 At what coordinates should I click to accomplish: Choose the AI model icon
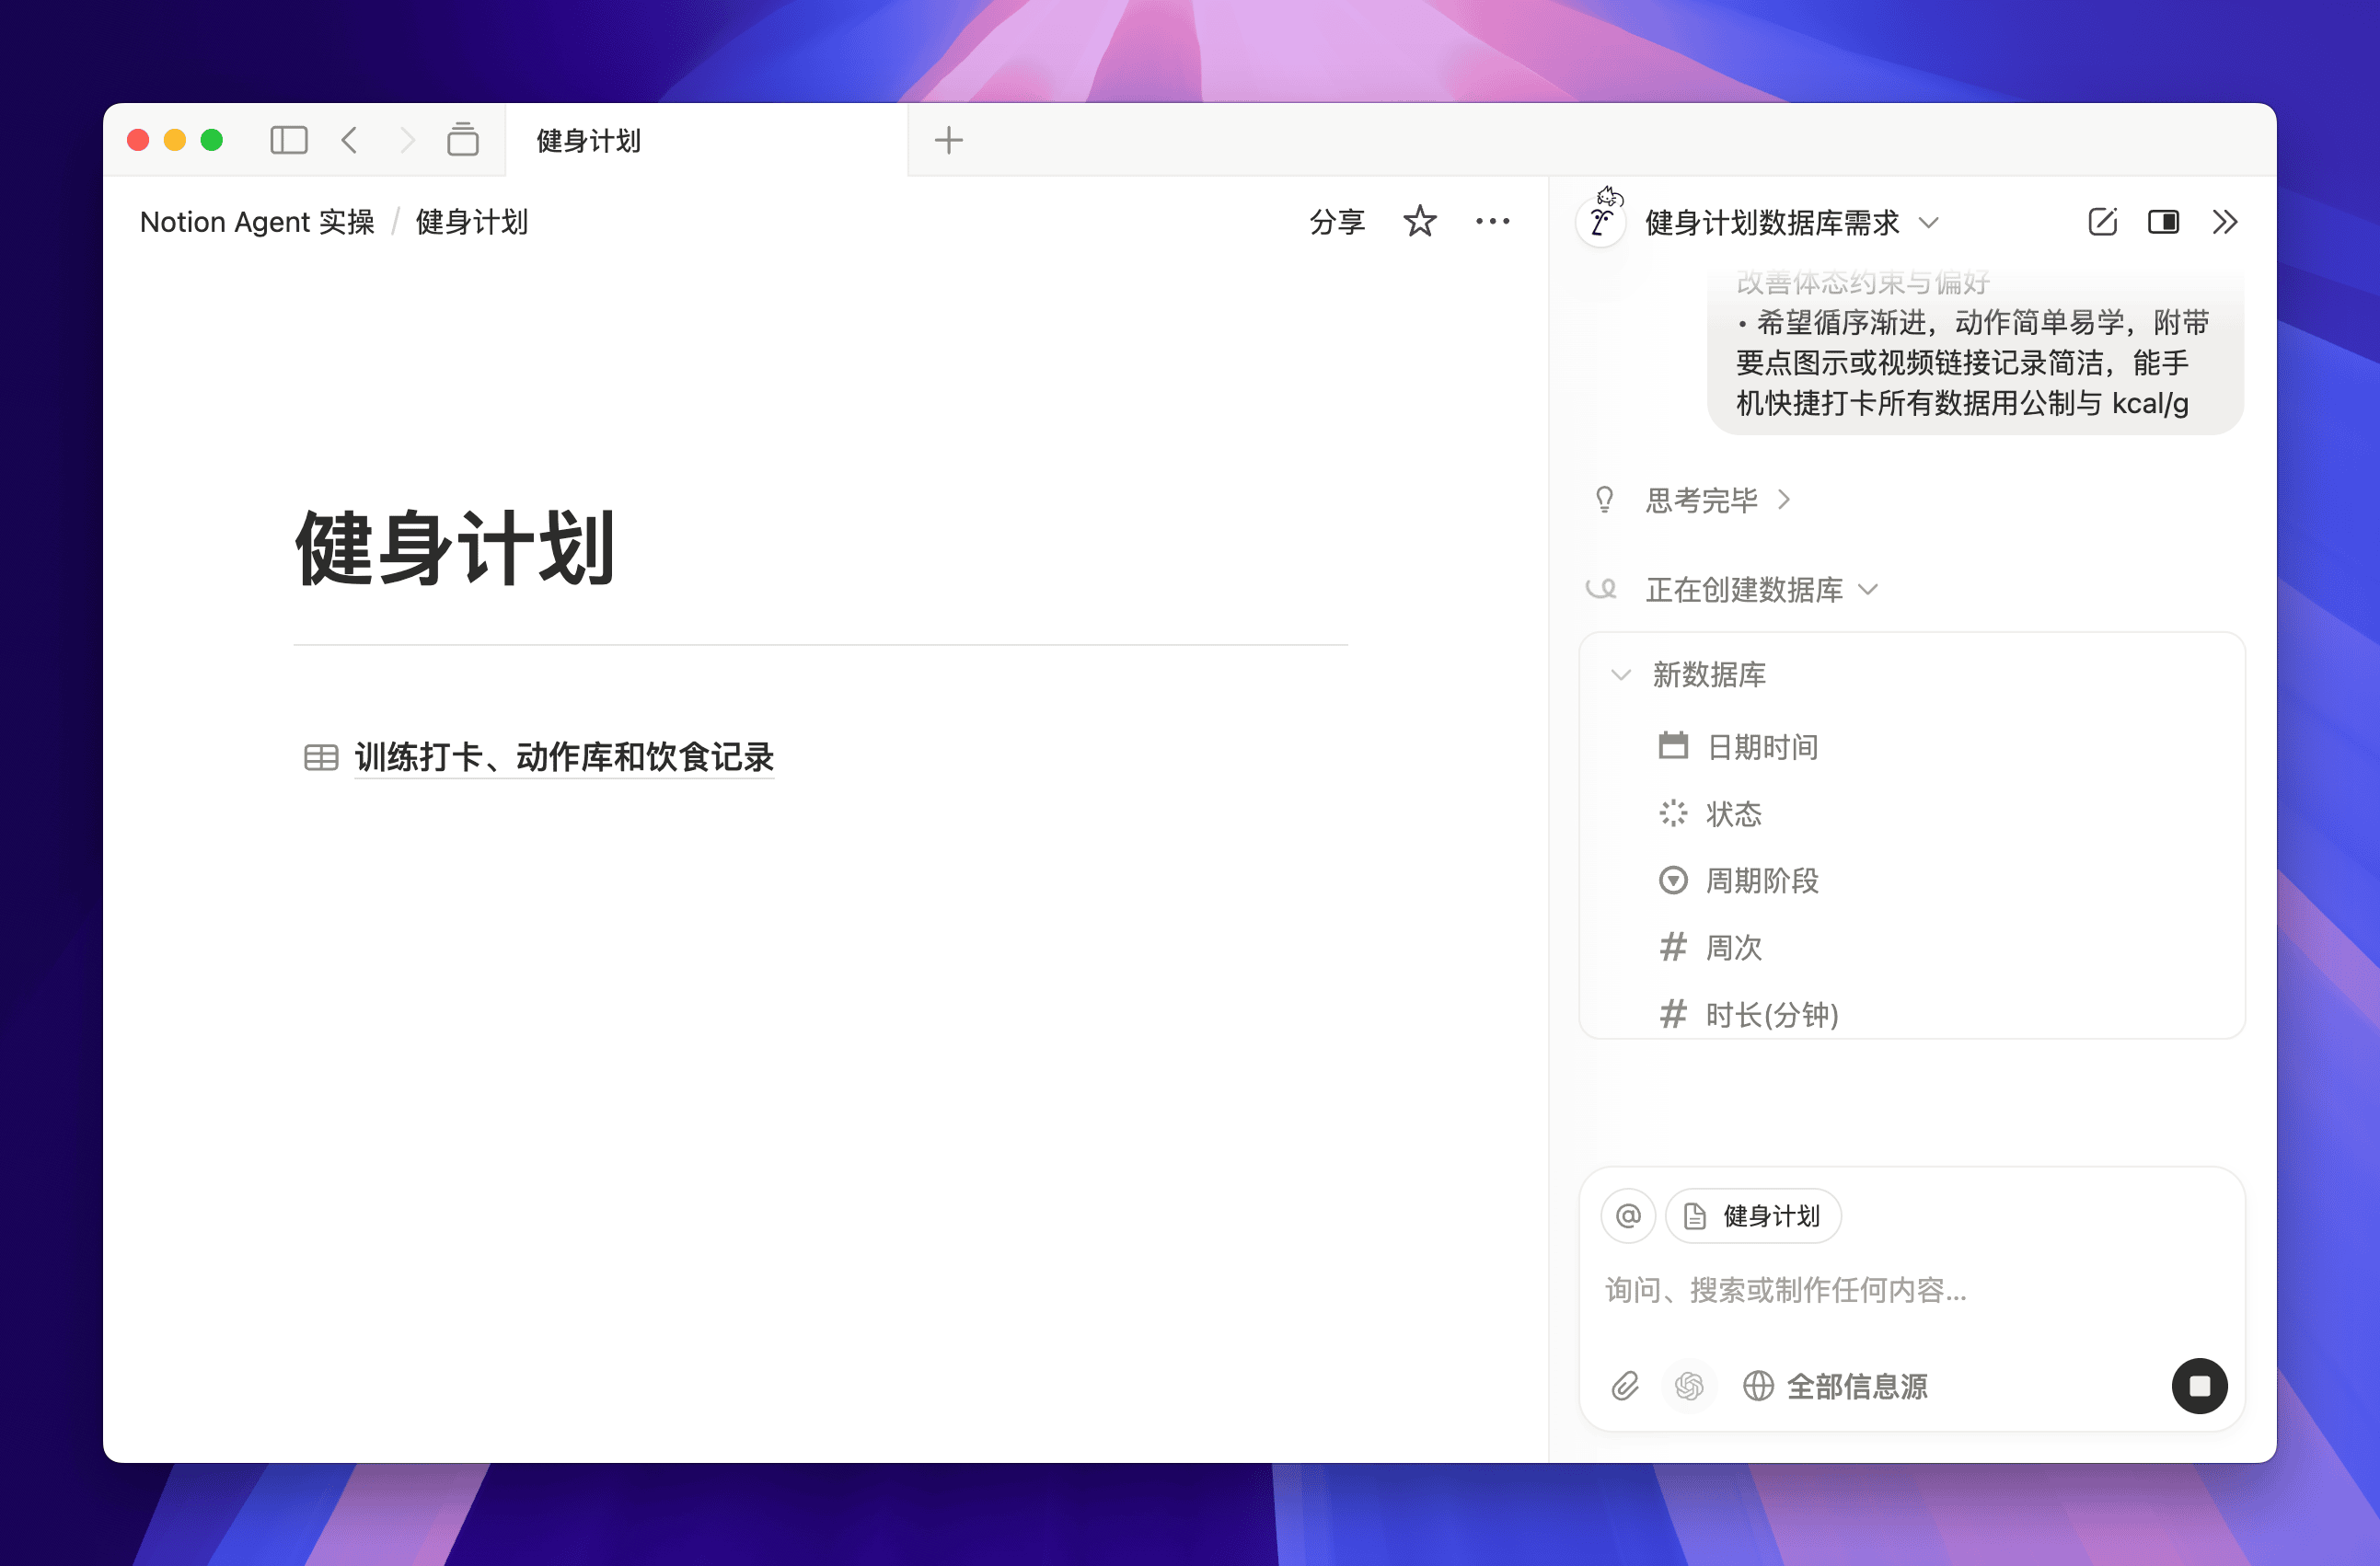pyautogui.click(x=1690, y=1386)
